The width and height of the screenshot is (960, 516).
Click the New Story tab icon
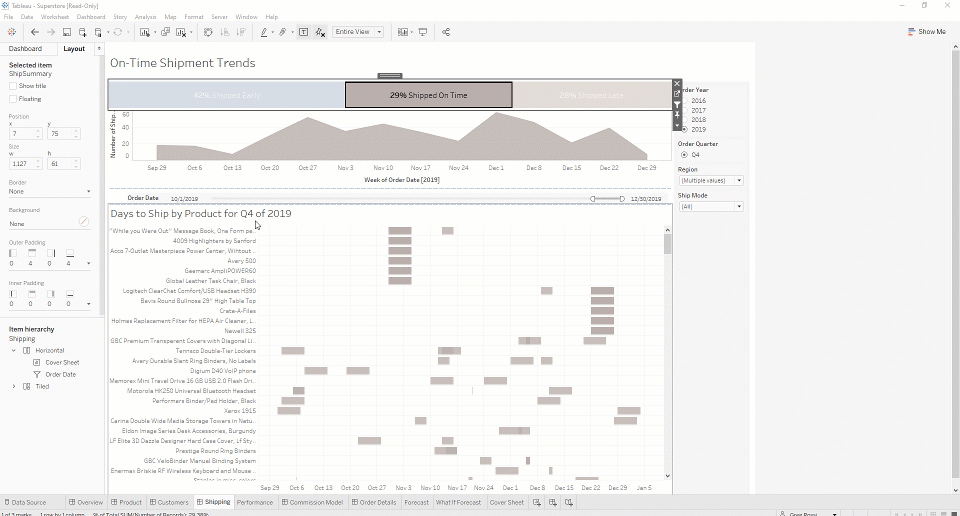click(569, 503)
